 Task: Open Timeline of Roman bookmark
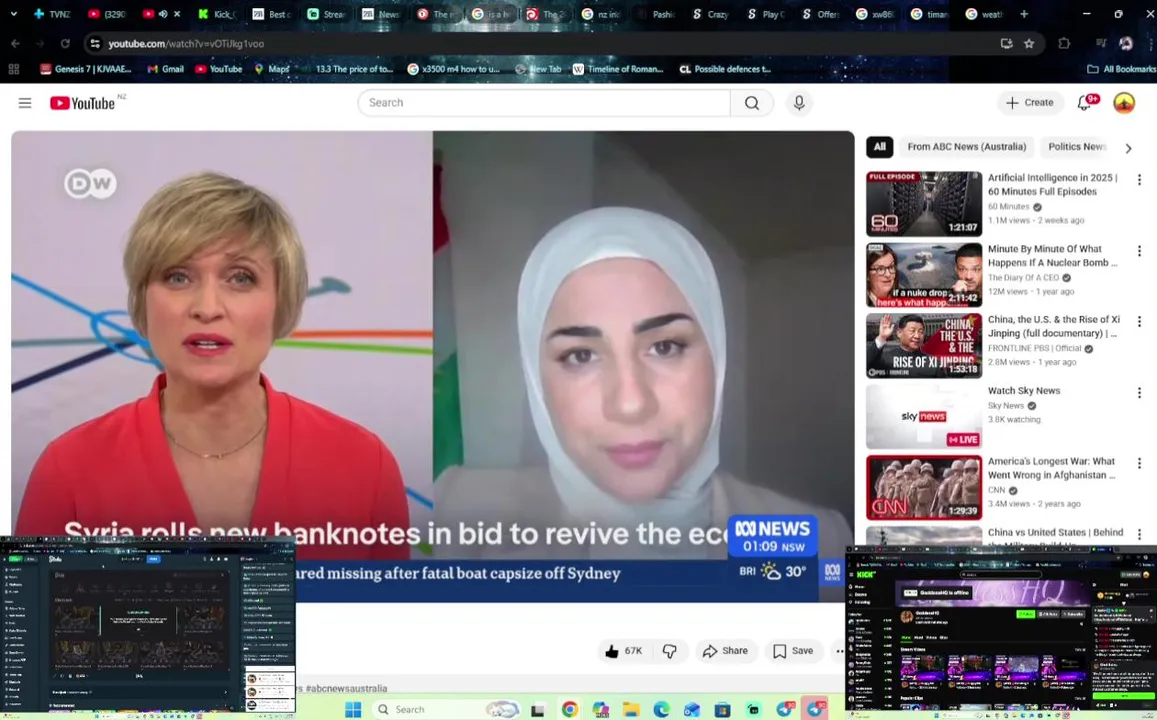[618, 69]
